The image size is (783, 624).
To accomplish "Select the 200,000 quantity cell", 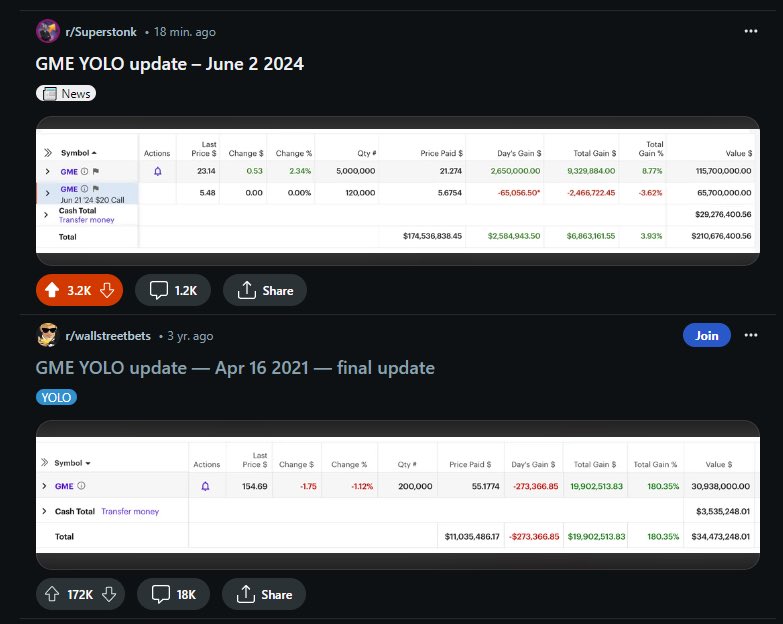I will (x=415, y=486).
